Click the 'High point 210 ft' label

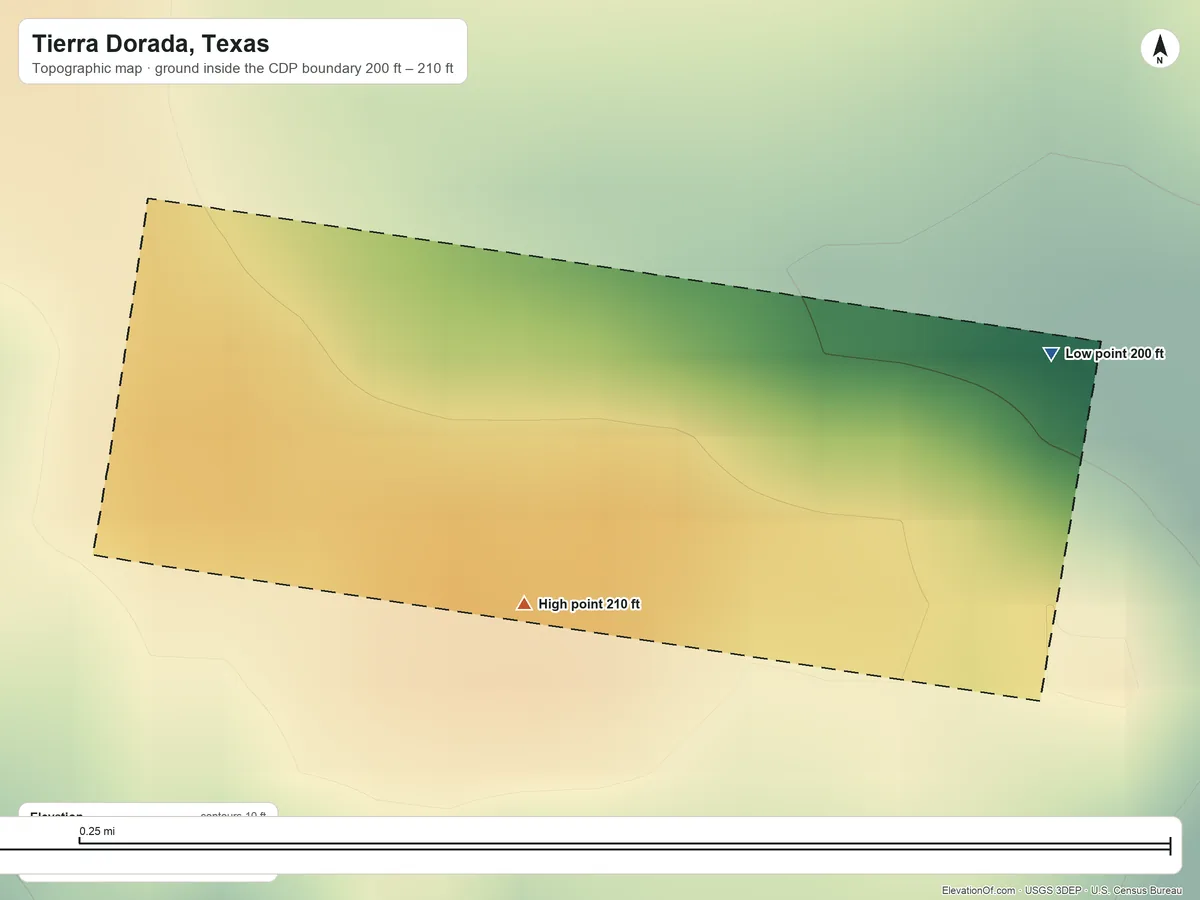click(589, 604)
